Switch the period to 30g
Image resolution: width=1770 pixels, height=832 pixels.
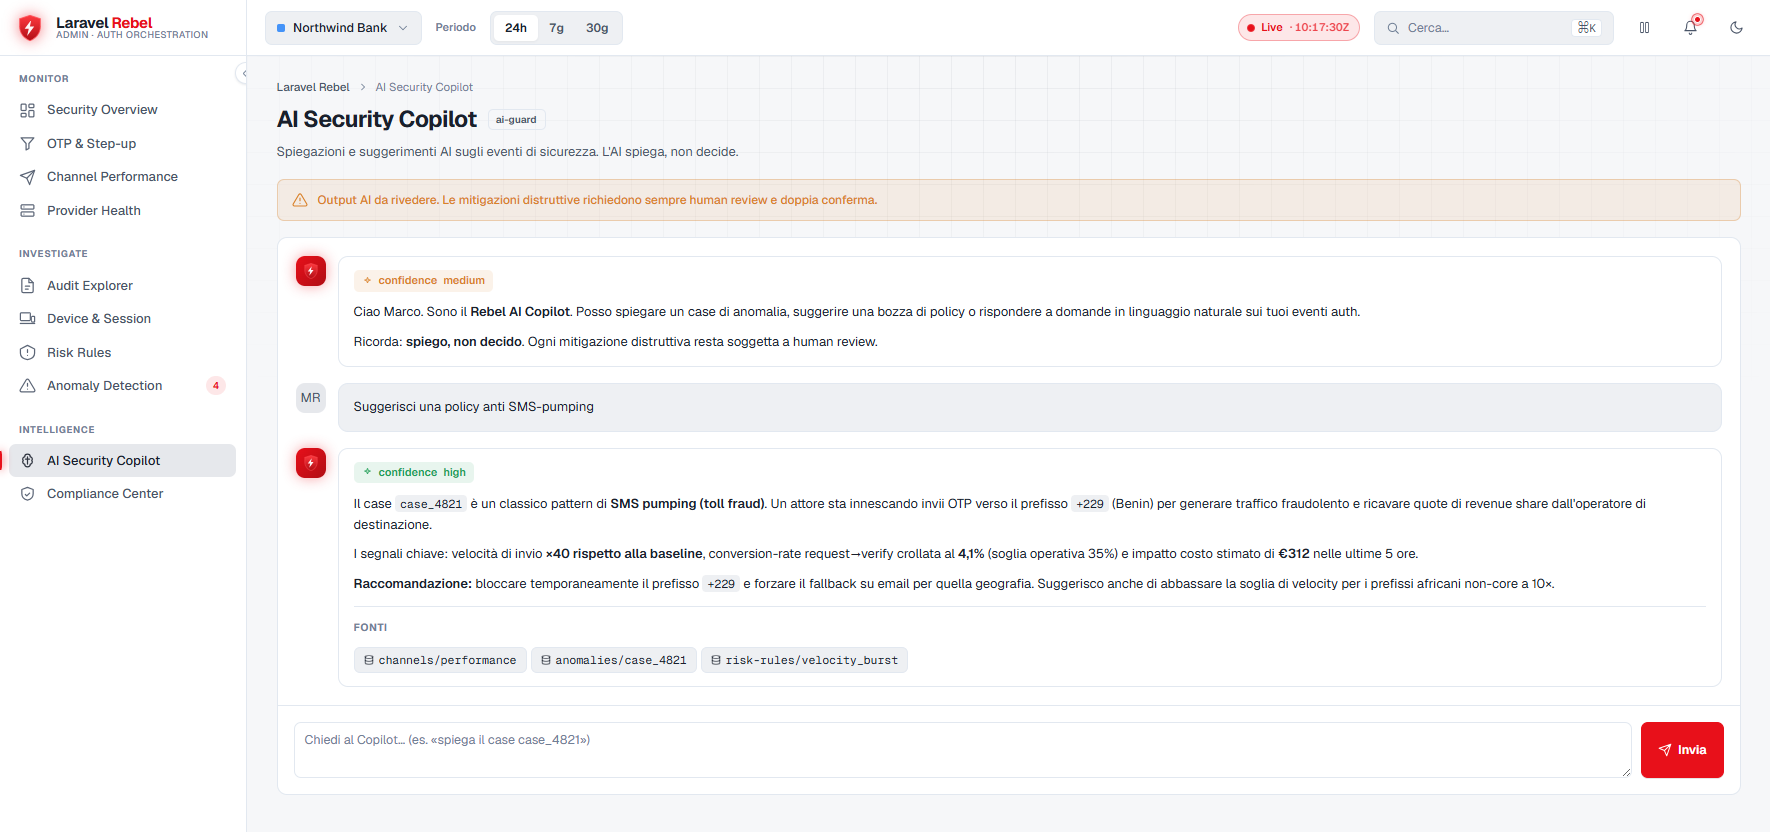(597, 28)
